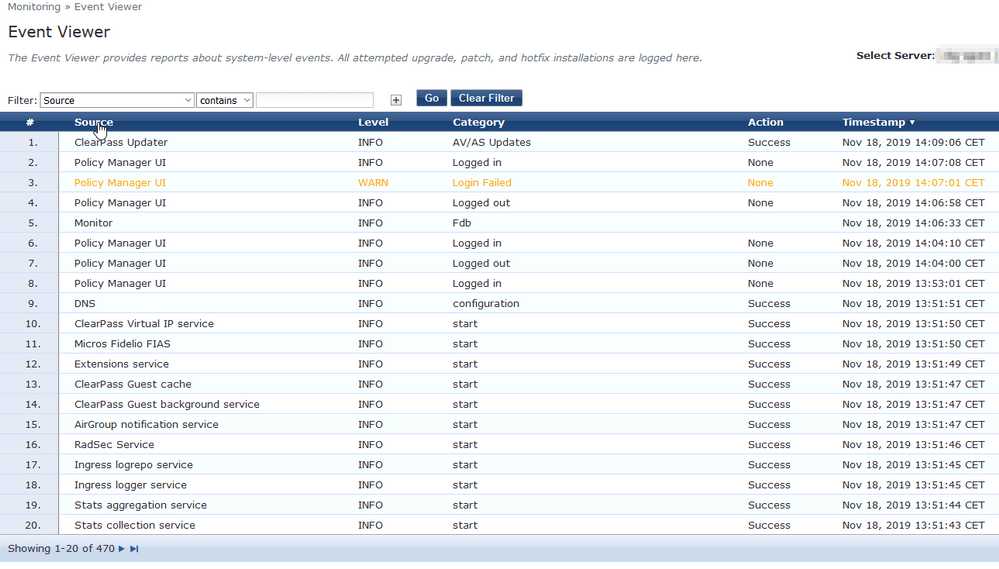Click the filter value text field
This screenshot has width=999, height=569.
pyautogui.click(x=315, y=100)
